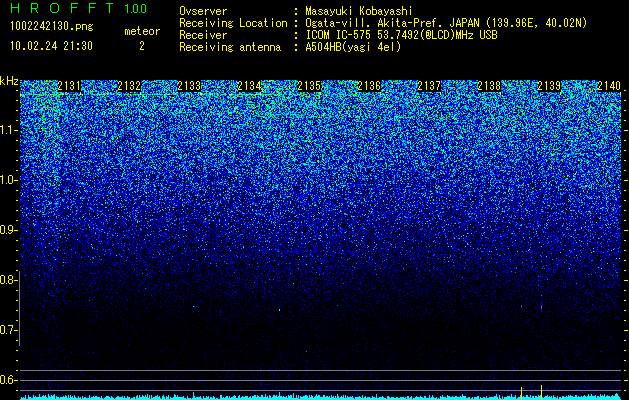Click the time marker 2133
This screenshot has height=400, width=629.
tap(189, 86)
